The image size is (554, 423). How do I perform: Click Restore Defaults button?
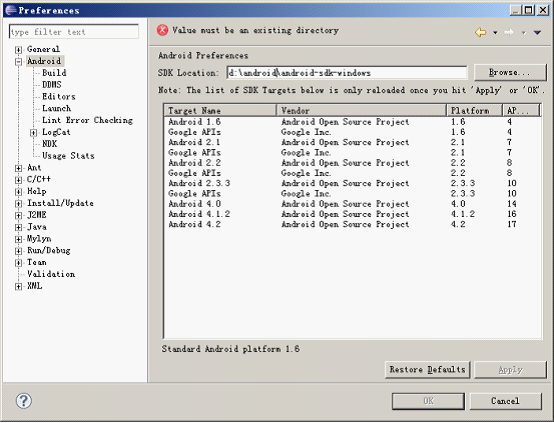click(427, 370)
